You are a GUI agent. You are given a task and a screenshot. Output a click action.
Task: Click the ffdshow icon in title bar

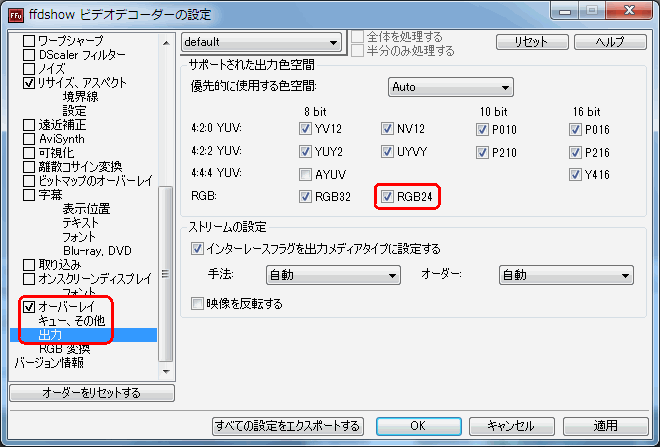point(16,15)
